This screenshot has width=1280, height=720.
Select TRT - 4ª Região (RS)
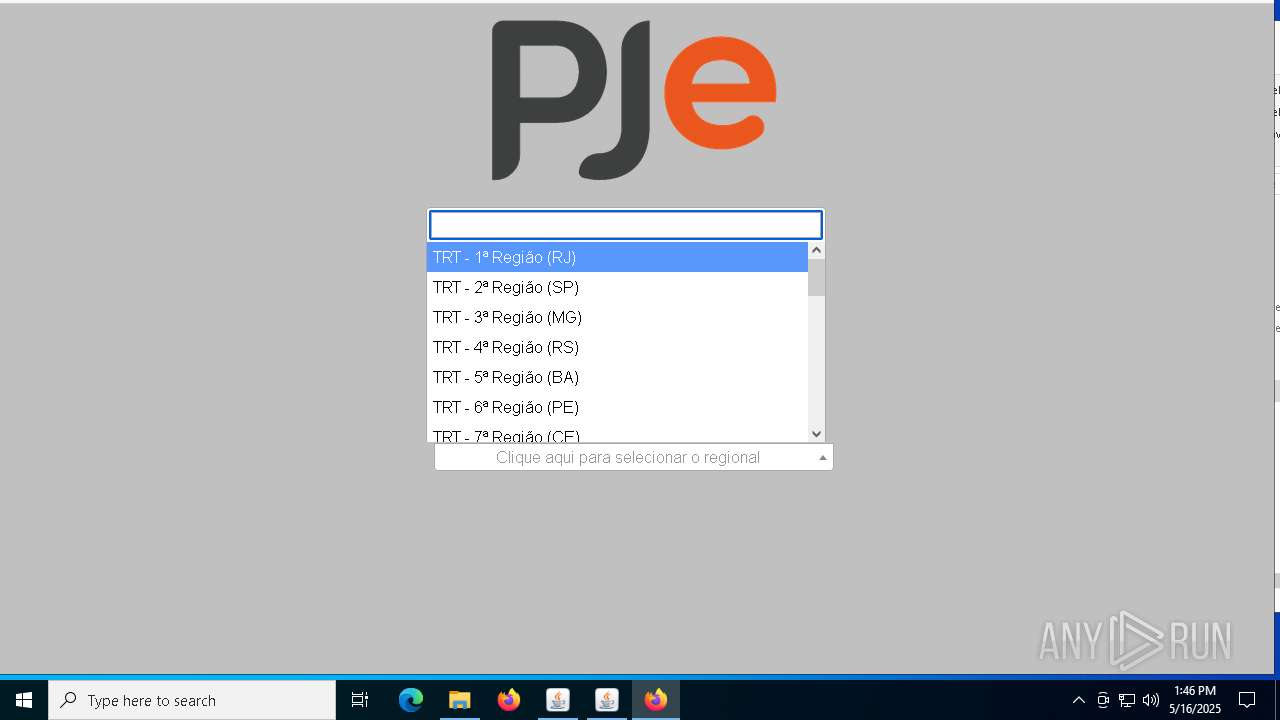617,347
